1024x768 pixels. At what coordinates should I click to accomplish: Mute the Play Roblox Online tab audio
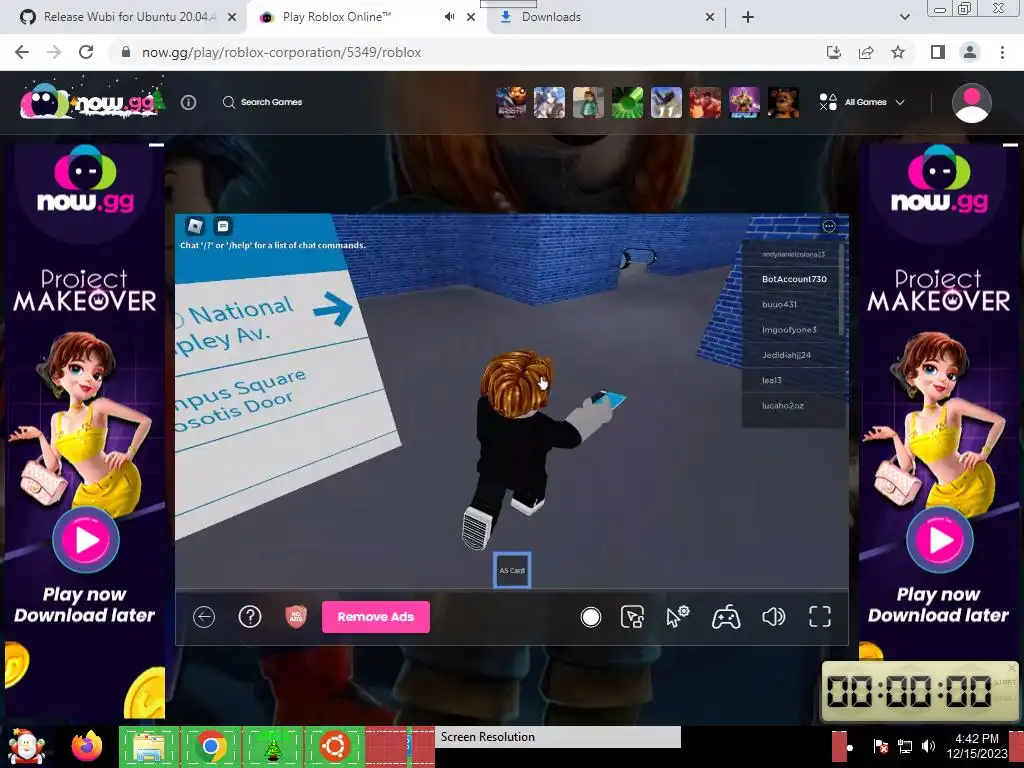(449, 17)
